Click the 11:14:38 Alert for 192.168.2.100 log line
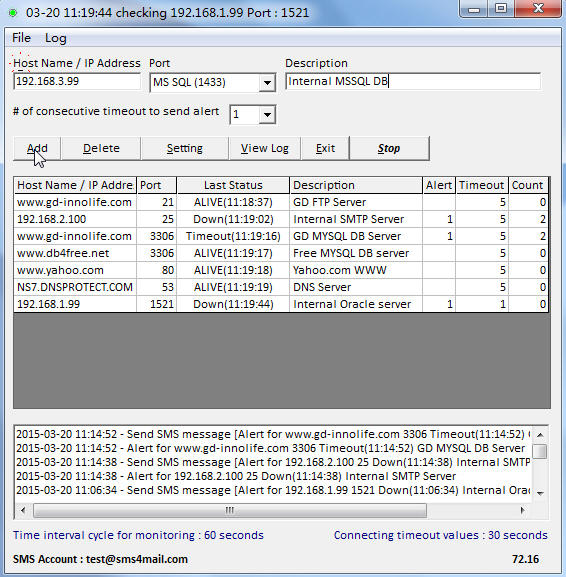Image resolution: width=566 pixels, height=577 pixels. coord(236,476)
